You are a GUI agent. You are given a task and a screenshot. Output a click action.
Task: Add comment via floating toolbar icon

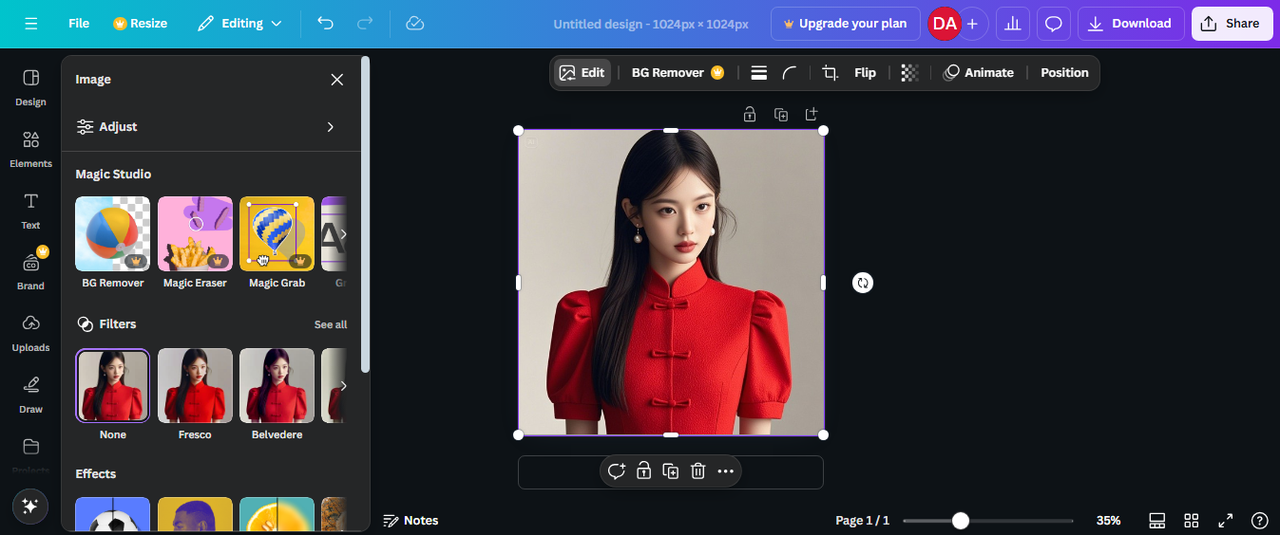click(616, 471)
